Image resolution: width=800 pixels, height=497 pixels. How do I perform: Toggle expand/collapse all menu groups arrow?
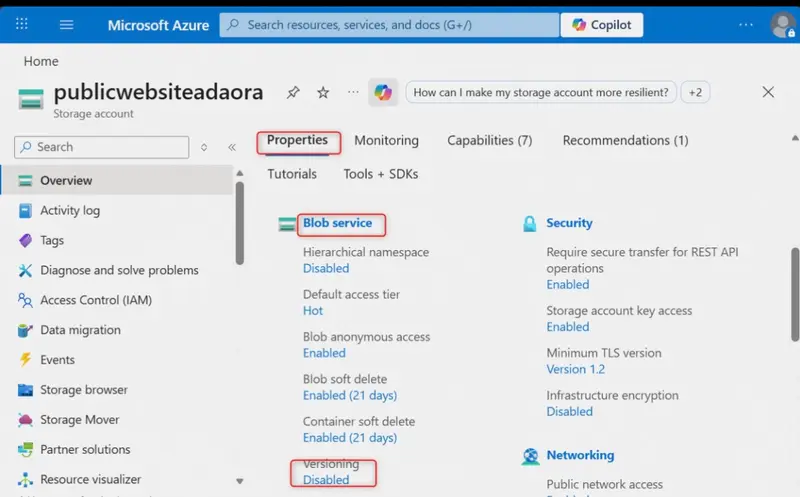(x=204, y=147)
